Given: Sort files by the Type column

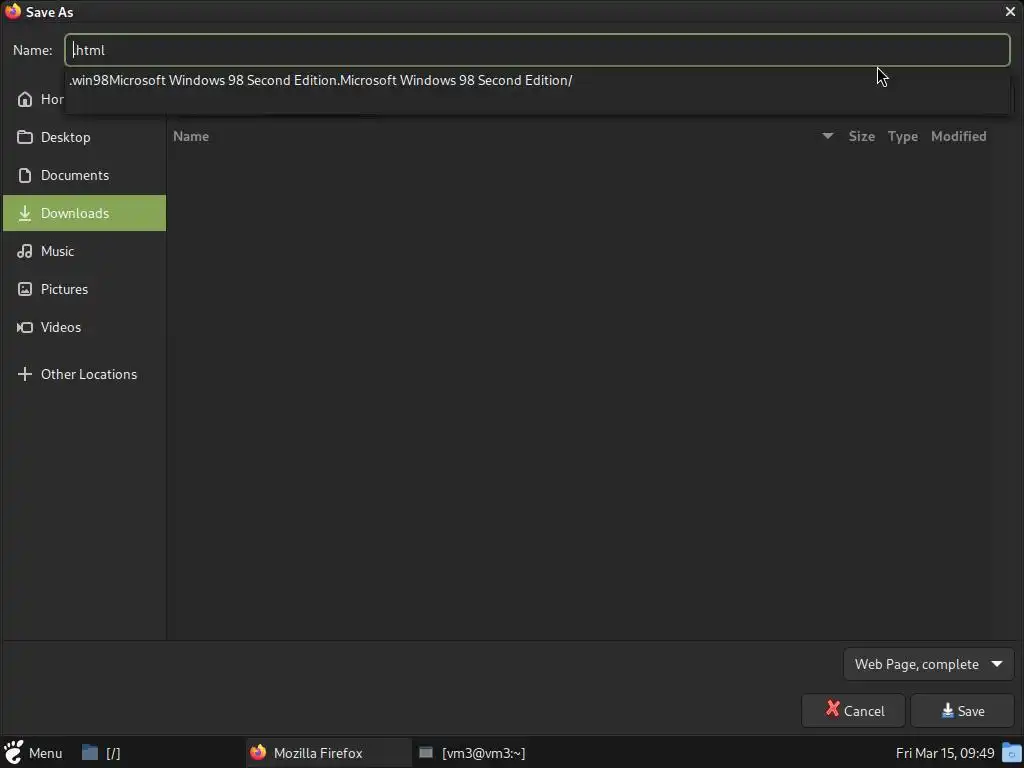Looking at the screenshot, I should pyautogui.click(x=903, y=136).
